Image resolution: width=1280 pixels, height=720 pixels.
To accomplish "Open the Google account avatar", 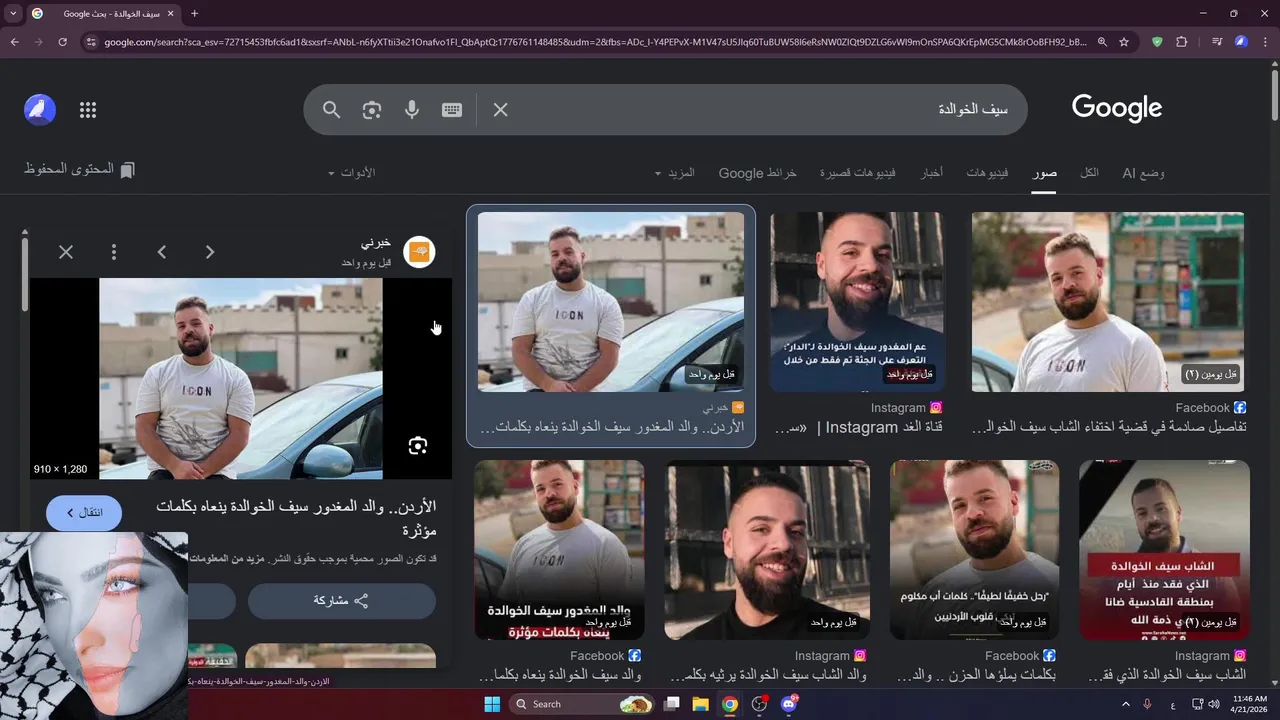I will (x=40, y=110).
